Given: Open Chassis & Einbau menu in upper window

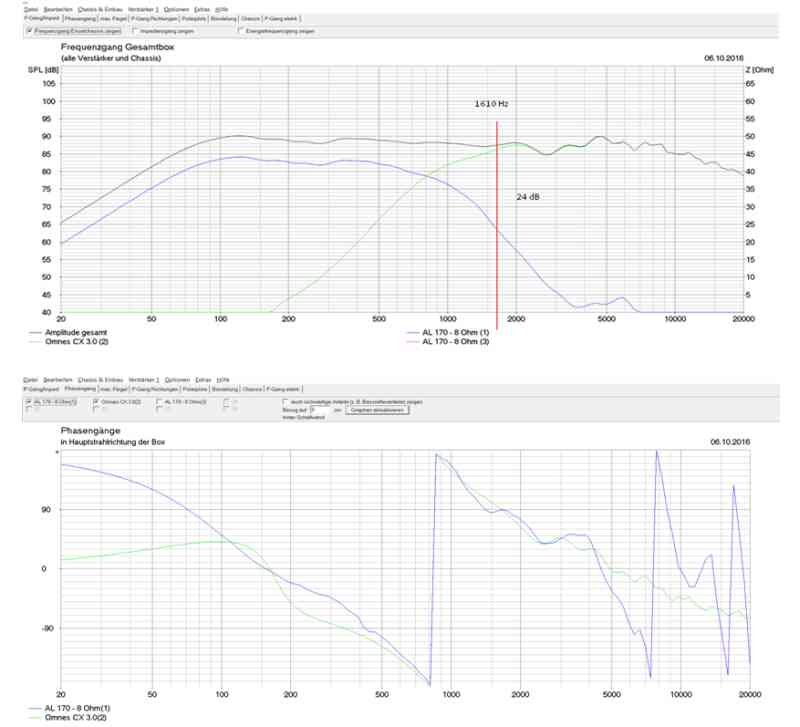Looking at the screenshot, I should (x=100, y=9).
